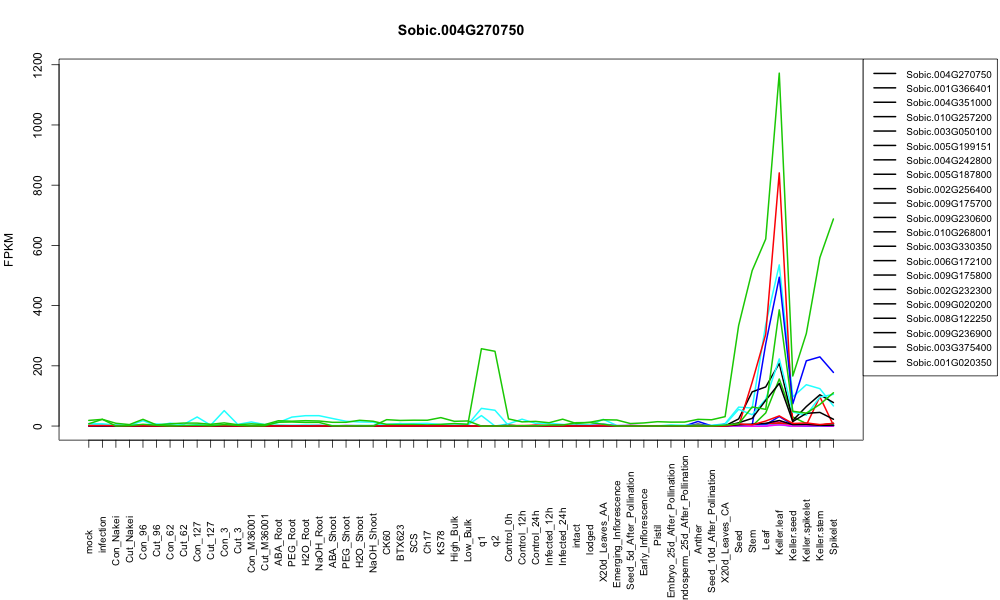Click the Spikelet x-axis label
This screenshot has height=600, width=1000.
[834, 536]
